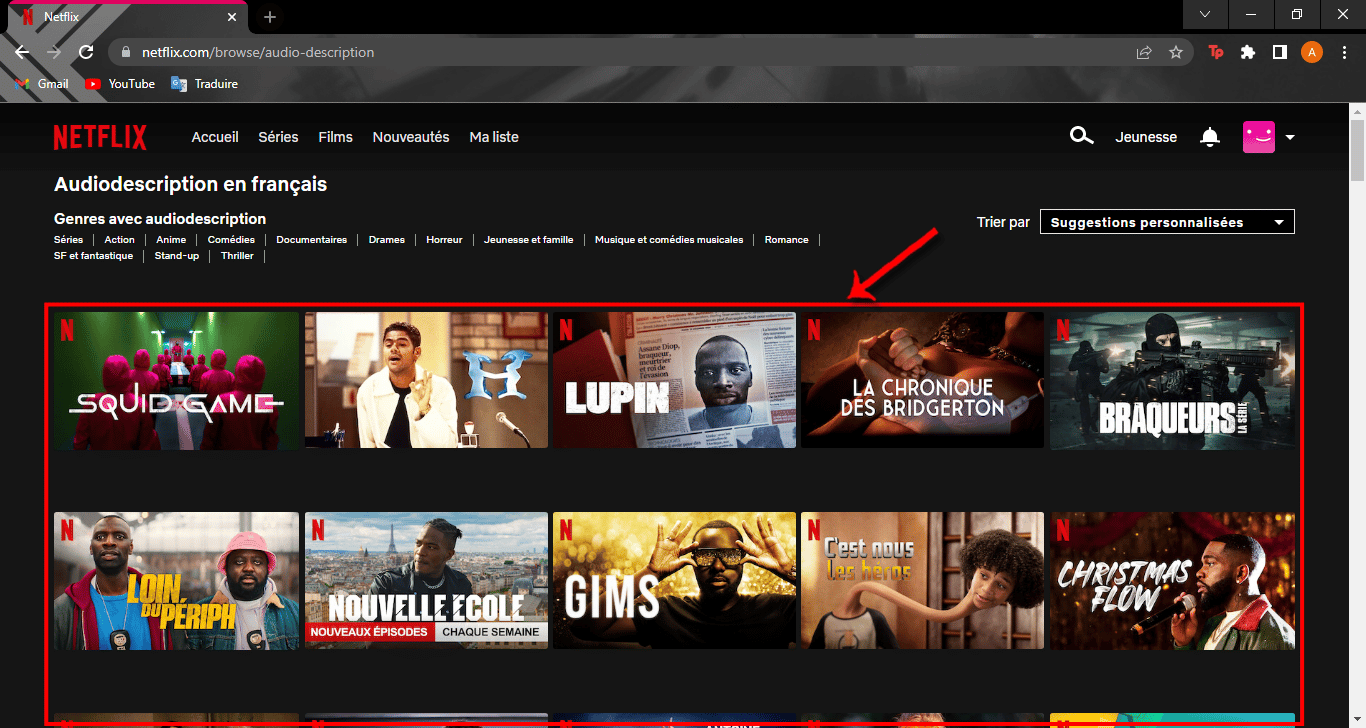Filter by Stand-up genre
The width and height of the screenshot is (1366, 728).
(x=176, y=256)
